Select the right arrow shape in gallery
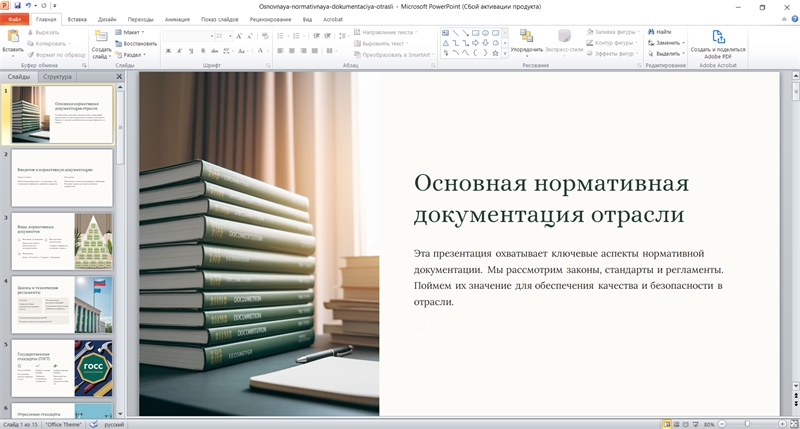The width and height of the screenshot is (800, 429). [476, 43]
